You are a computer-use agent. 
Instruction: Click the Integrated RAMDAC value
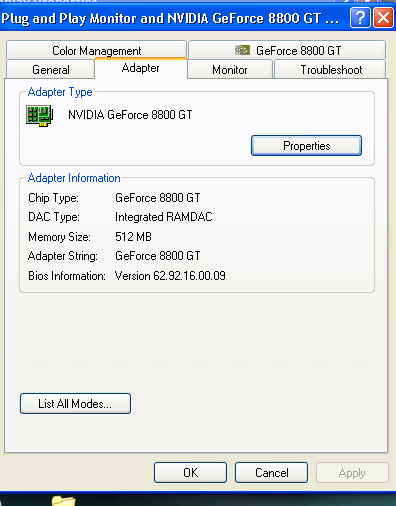(x=164, y=217)
